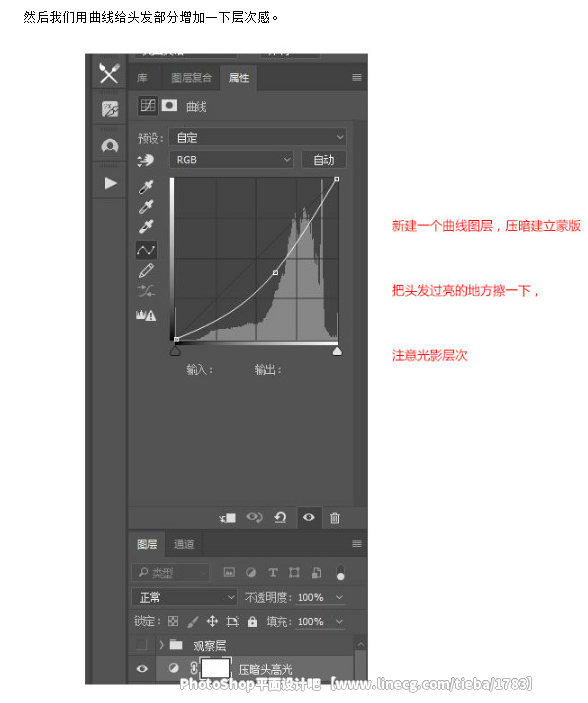This screenshot has height=703, width=588.
Task: Activate the on-image targeted adjustment hand tool
Action: 145,160
